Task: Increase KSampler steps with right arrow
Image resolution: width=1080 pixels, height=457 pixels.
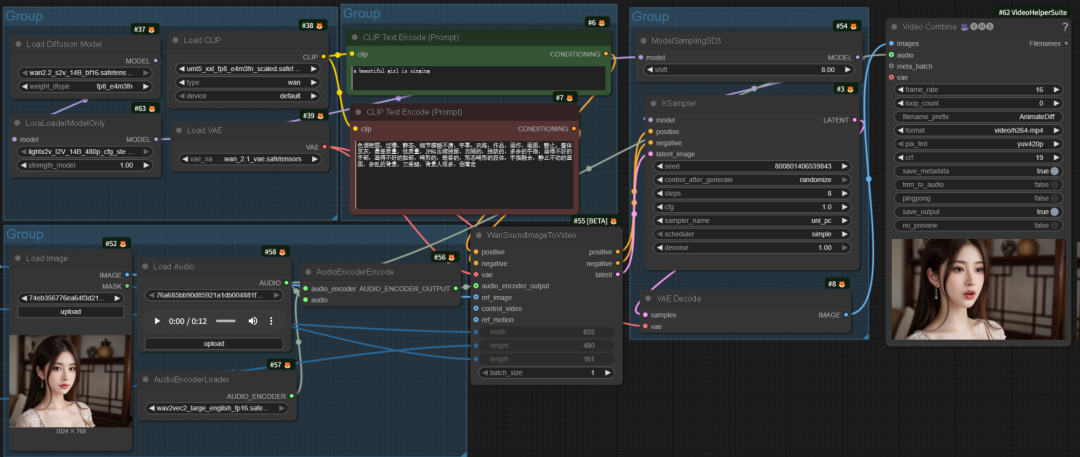Action: 844,194
